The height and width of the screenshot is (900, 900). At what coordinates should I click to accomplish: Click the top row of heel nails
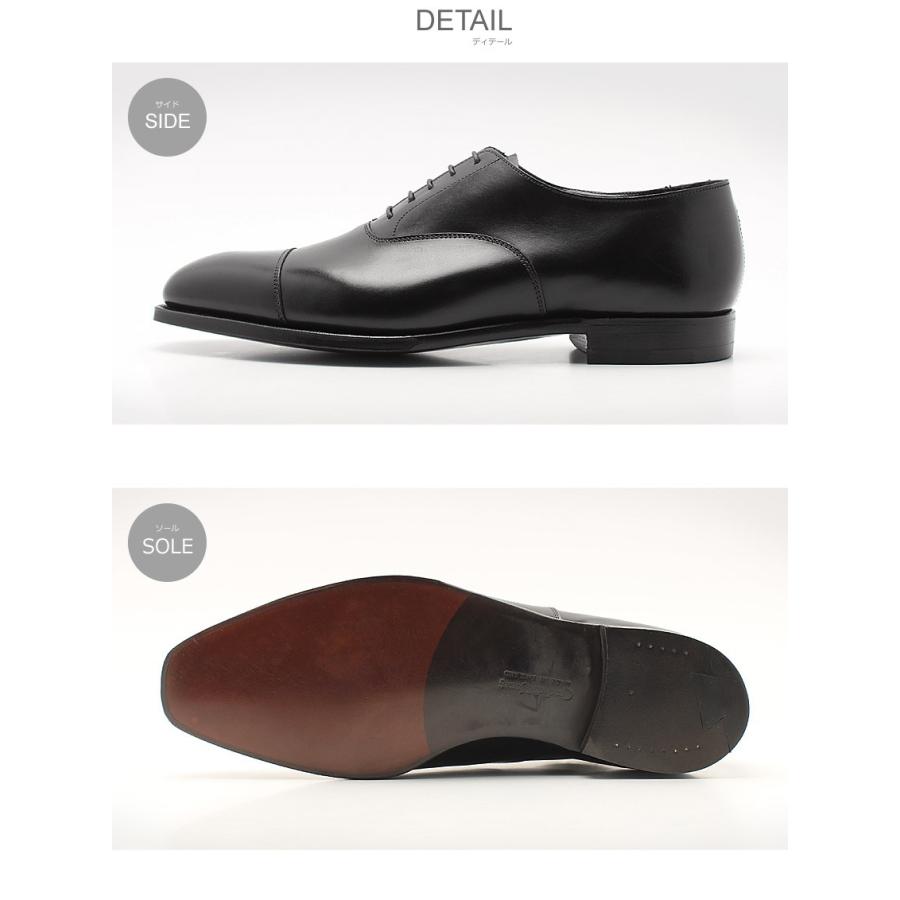tap(662, 649)
